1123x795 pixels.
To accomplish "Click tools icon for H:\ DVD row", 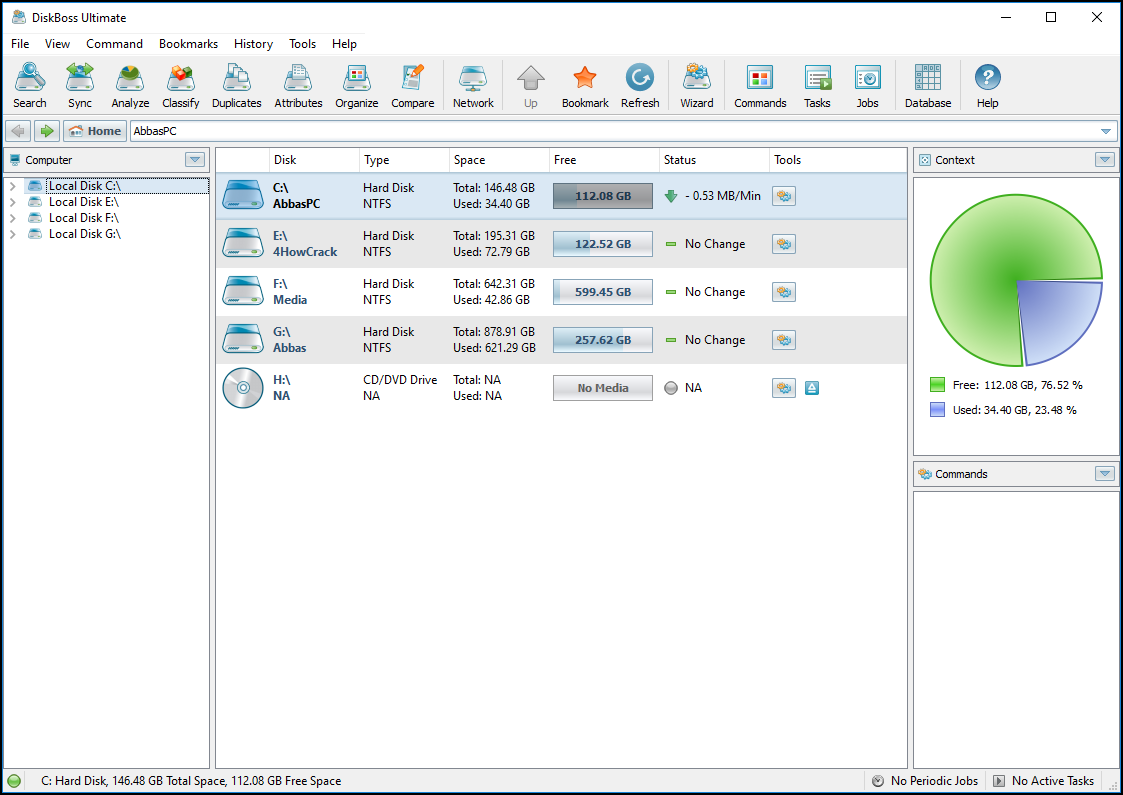I will tap(784, 388).
